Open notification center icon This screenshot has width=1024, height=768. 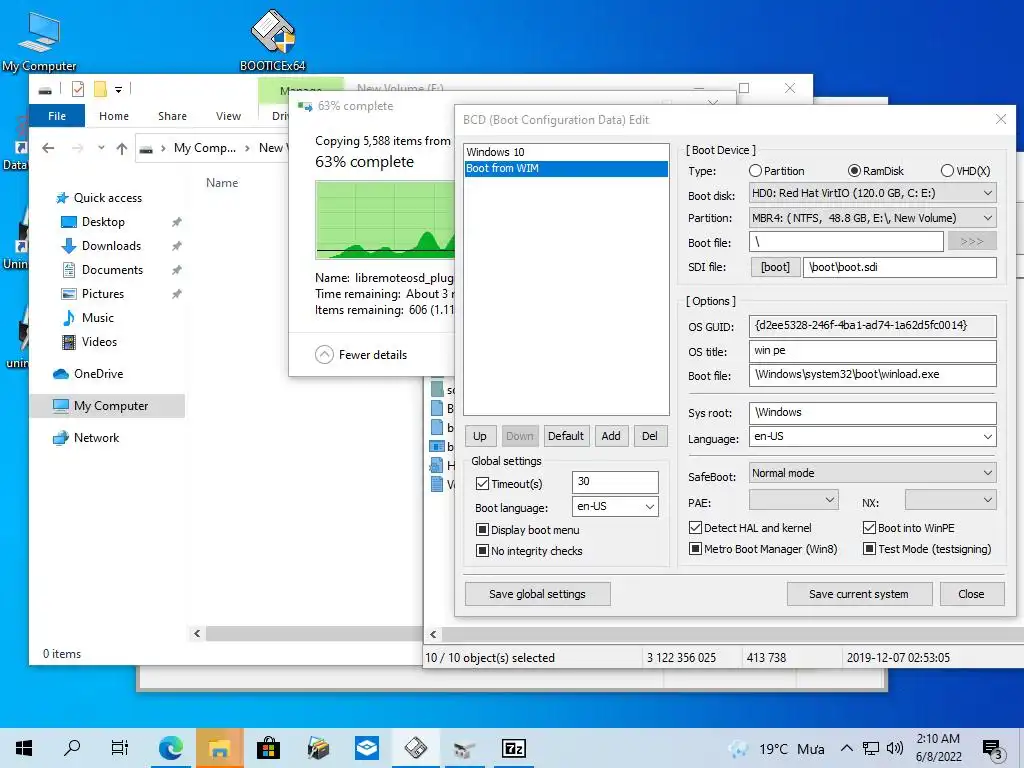991,749
